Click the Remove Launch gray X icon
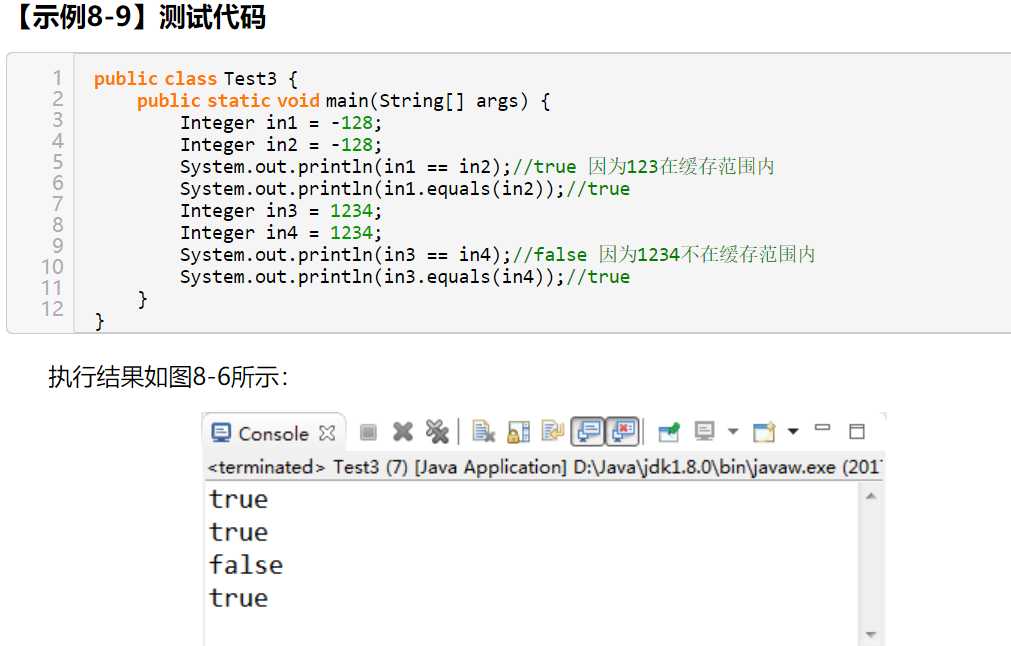 click(x=403, y=431)
